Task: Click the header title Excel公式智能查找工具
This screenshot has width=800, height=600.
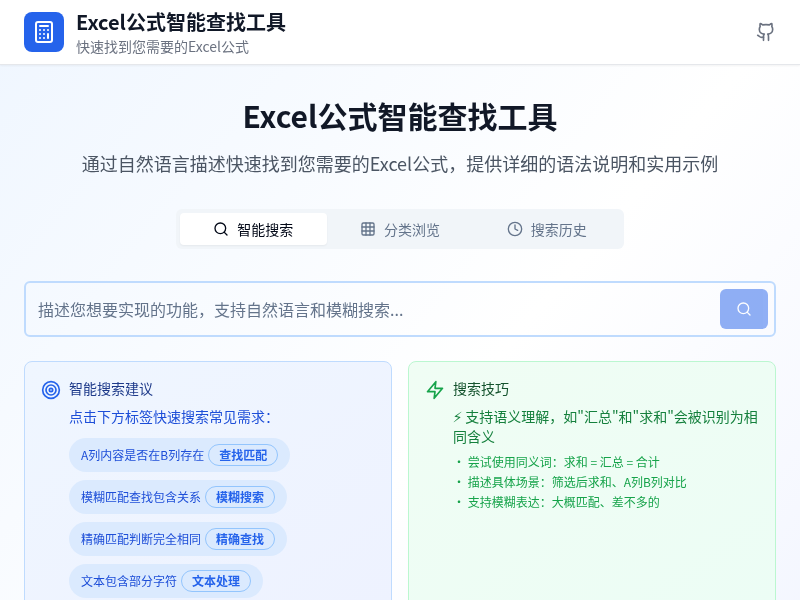Action: point(181,22)
